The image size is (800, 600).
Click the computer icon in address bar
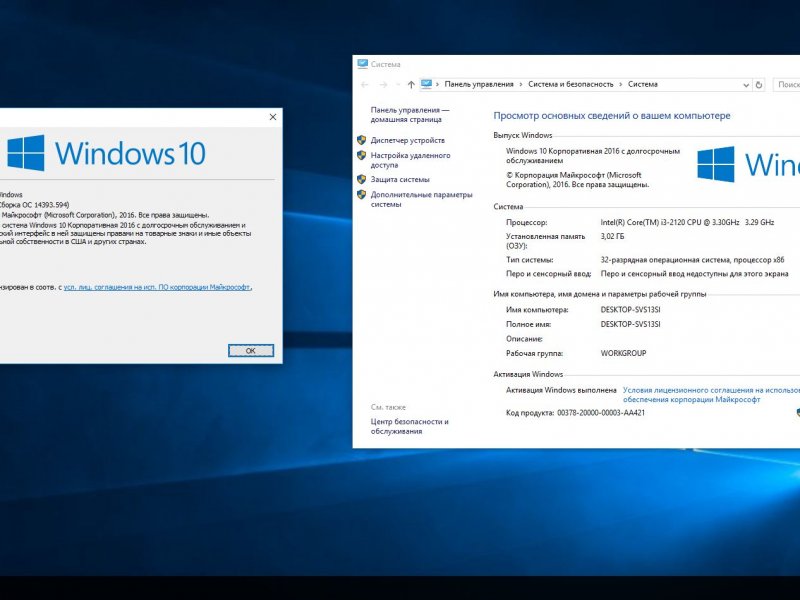coord(427,84)
